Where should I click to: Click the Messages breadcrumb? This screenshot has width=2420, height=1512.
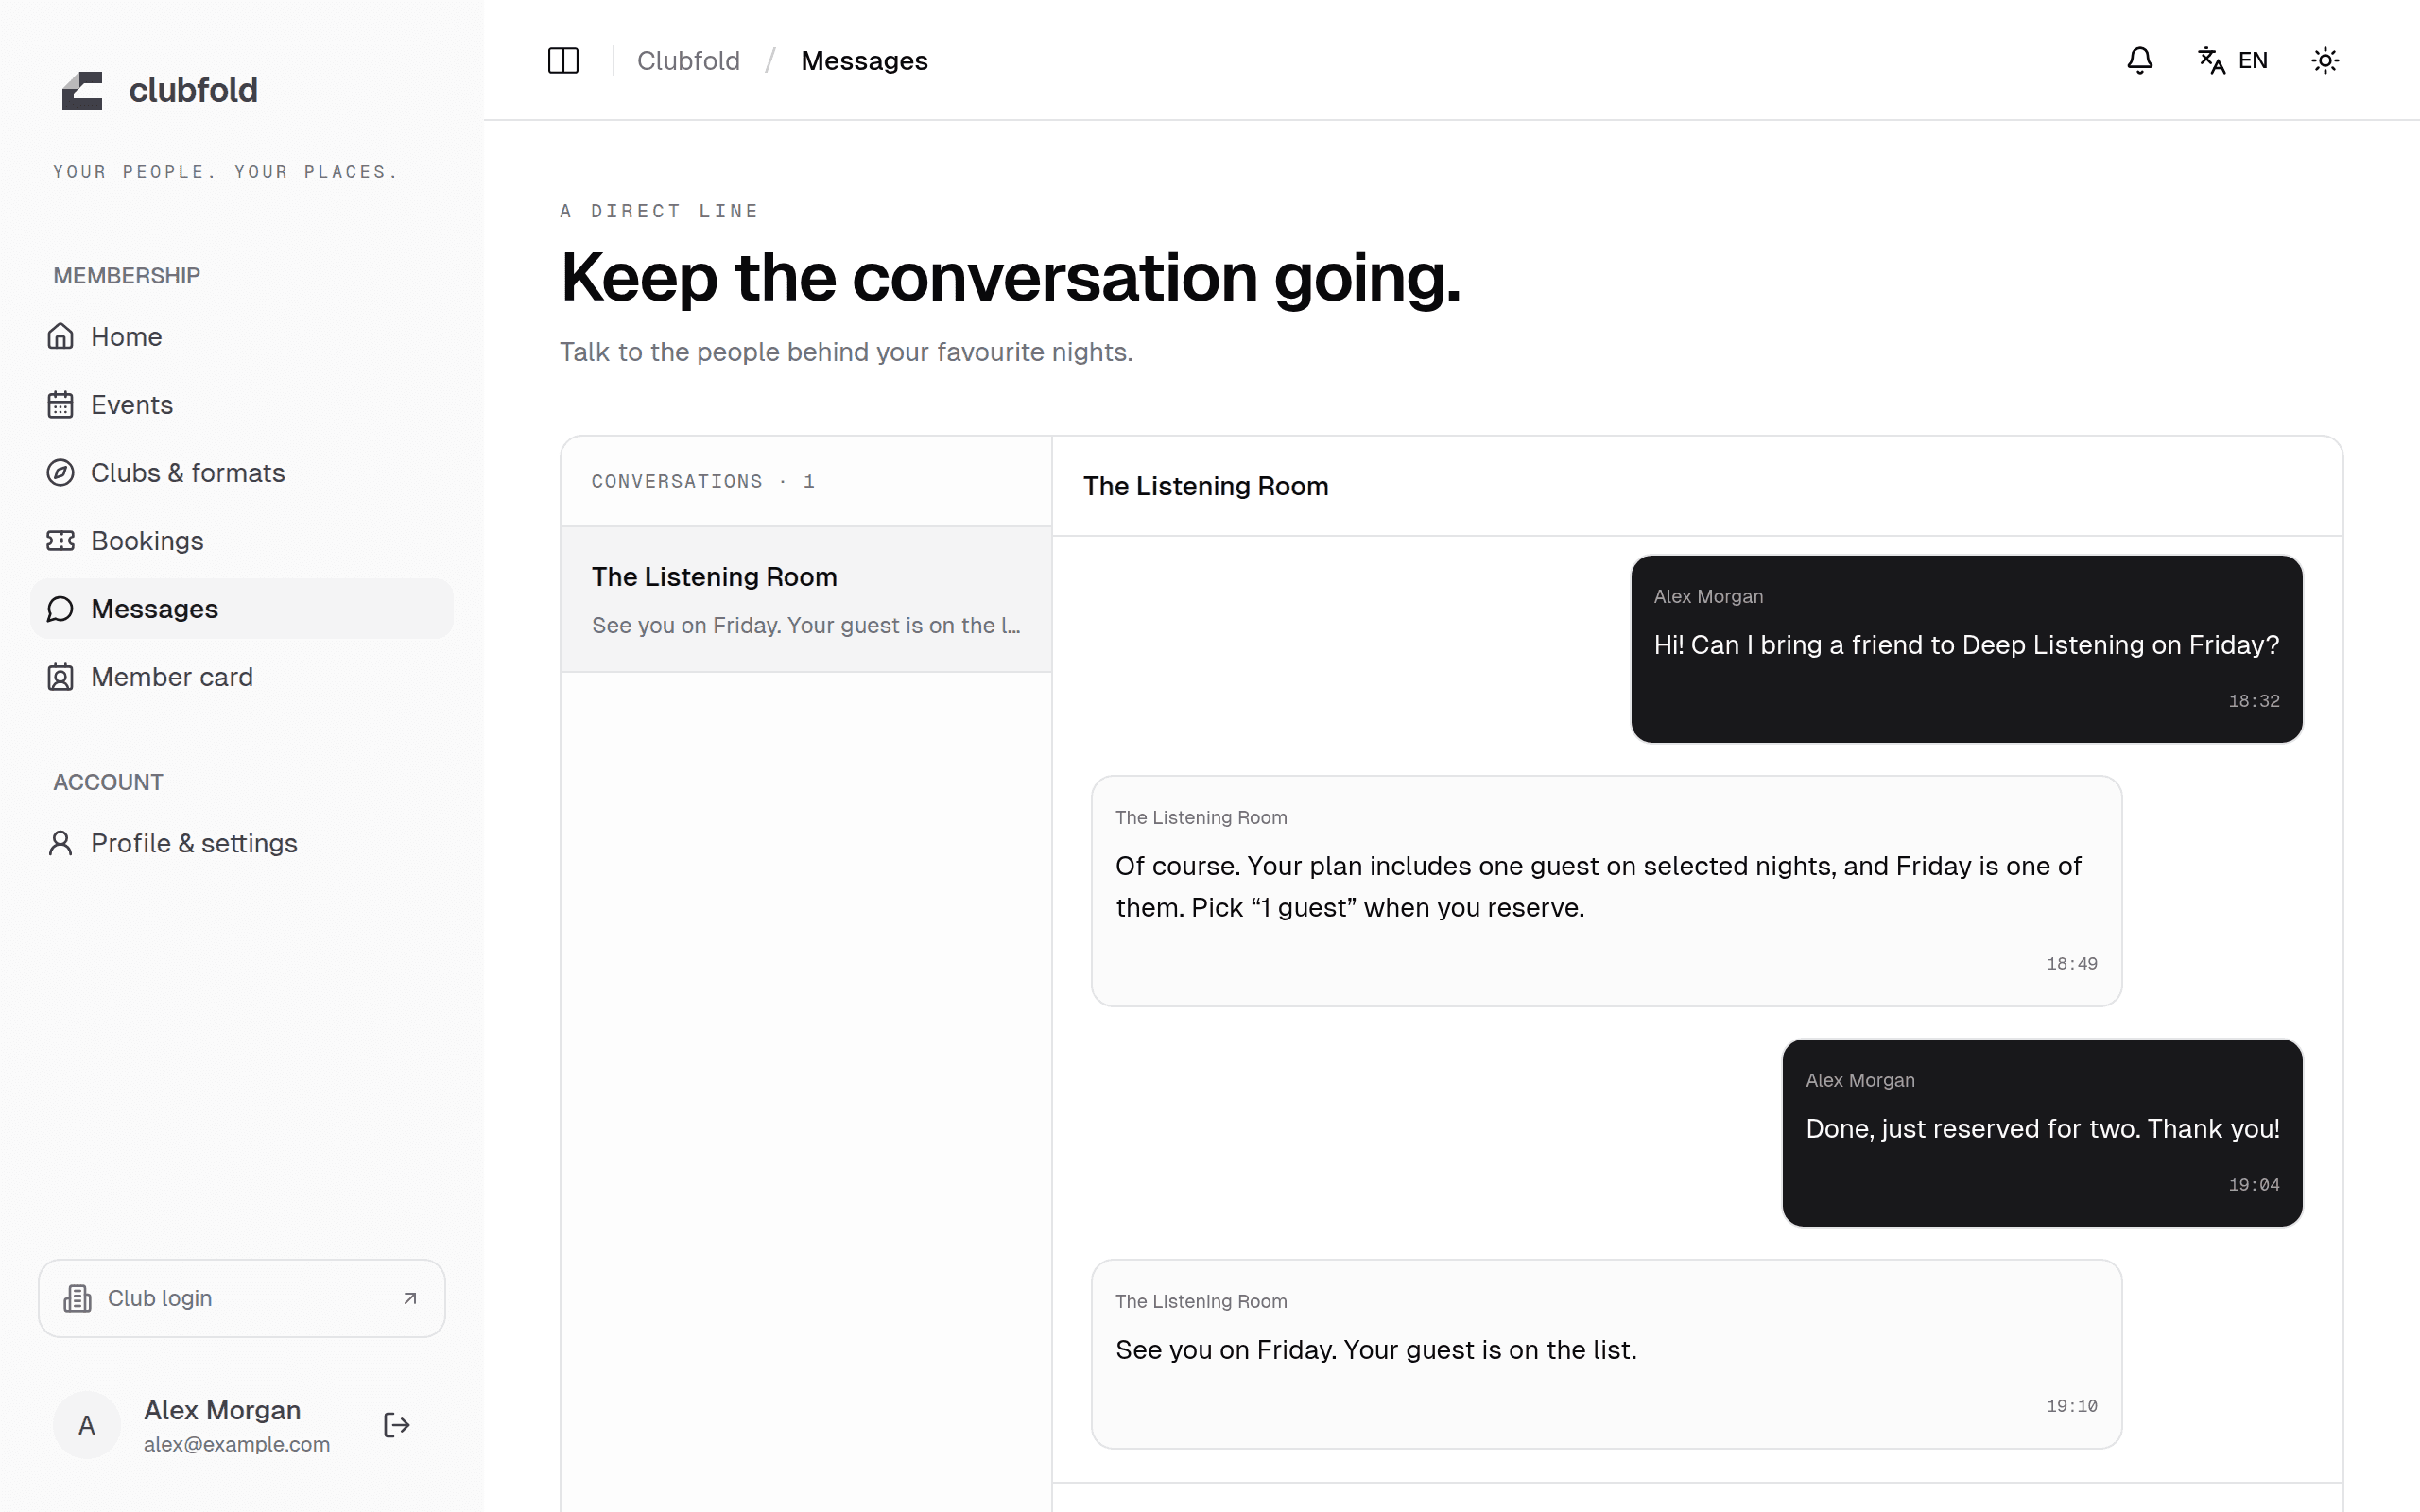pyautogui.click(x=864, y=61)
